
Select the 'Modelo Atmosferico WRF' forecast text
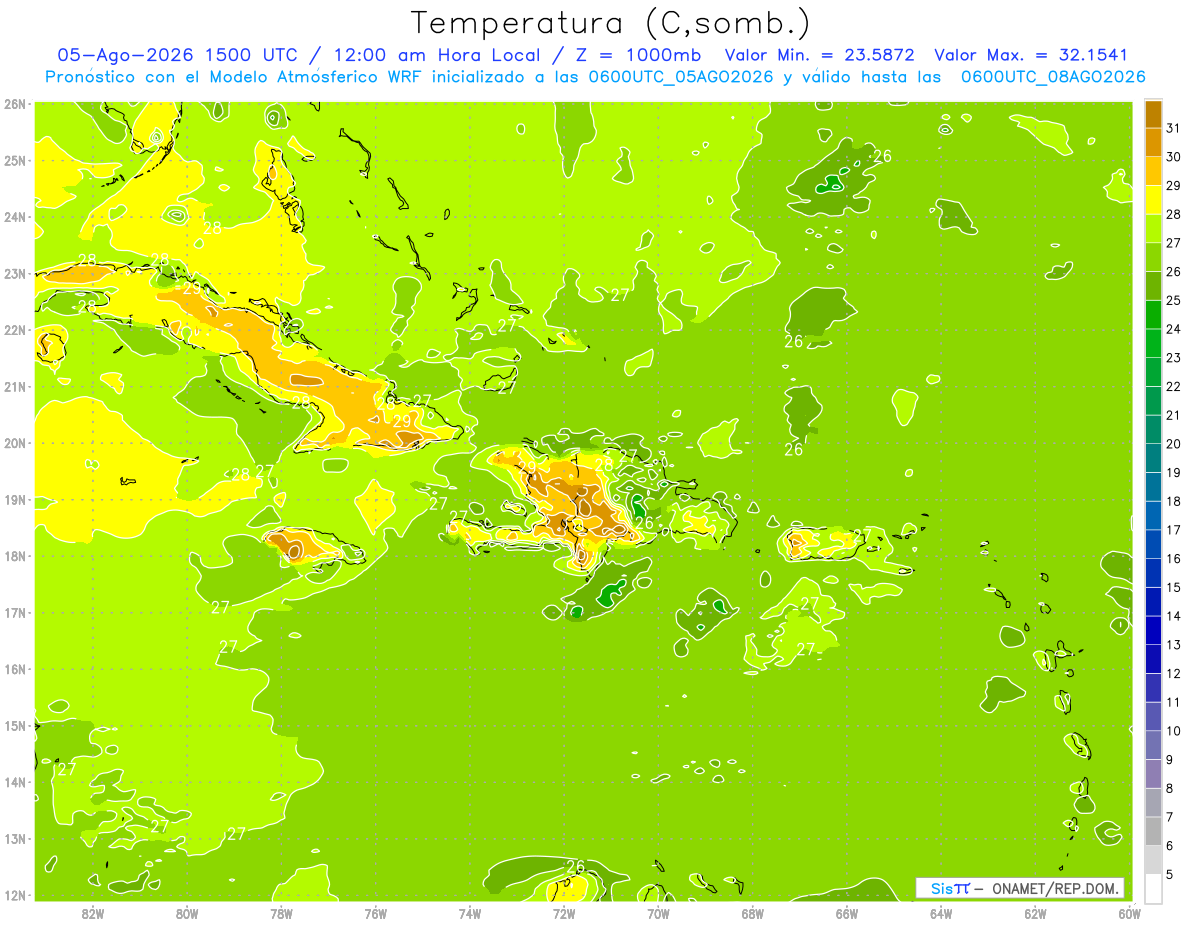[x=312, y=77]
